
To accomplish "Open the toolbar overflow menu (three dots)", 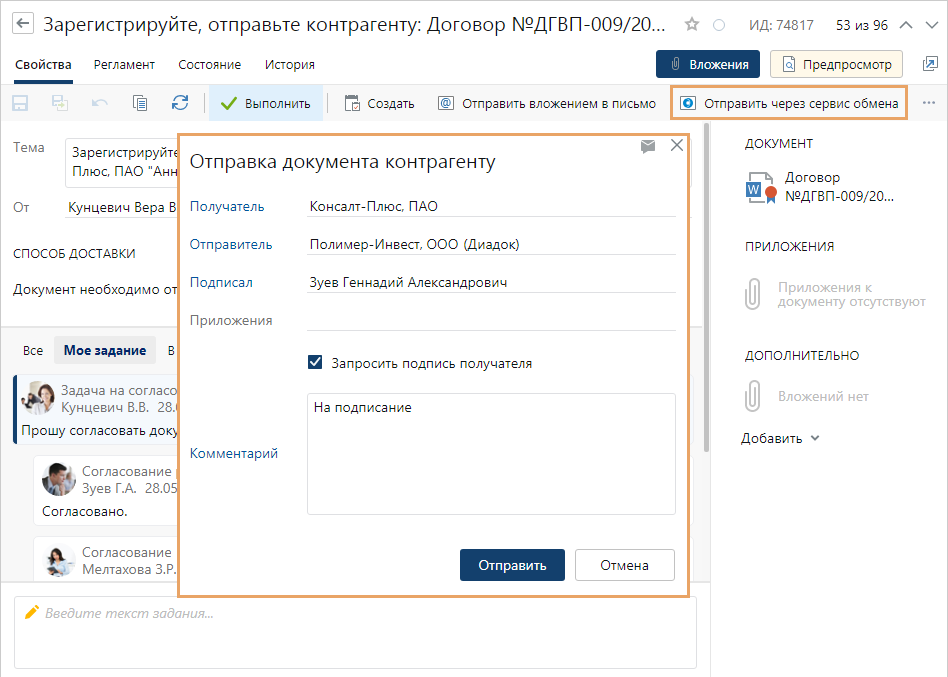I will coord(929,103).
